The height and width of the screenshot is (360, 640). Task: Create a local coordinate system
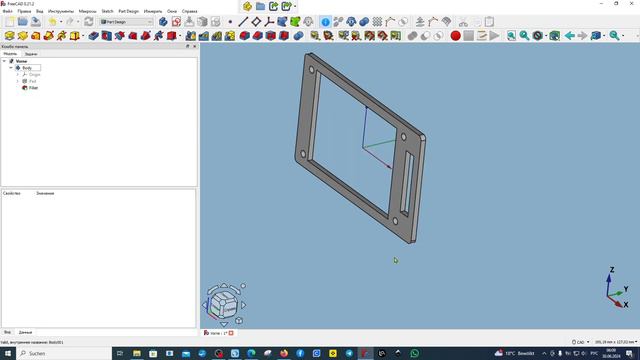[x=269, y=22]
